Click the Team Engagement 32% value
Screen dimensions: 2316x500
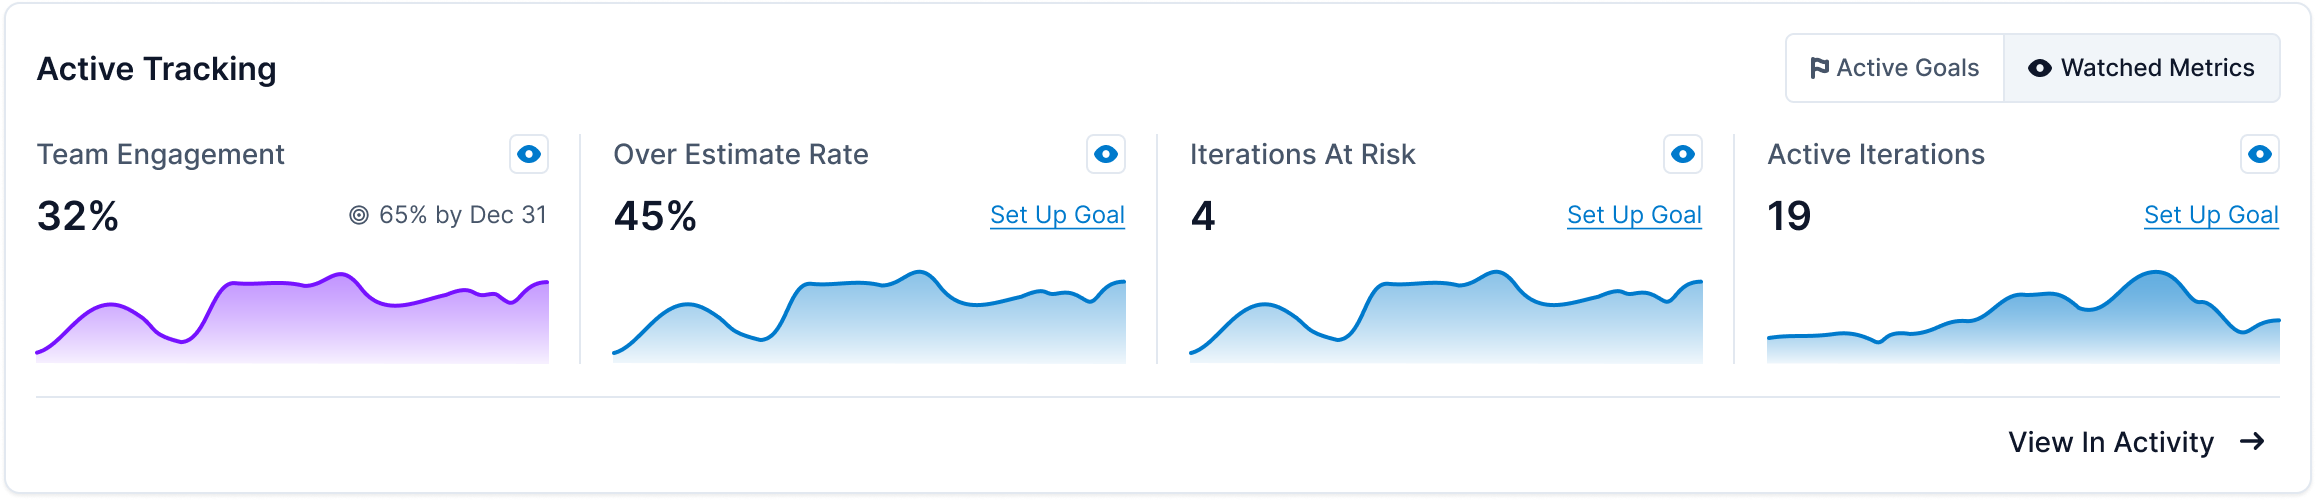pyautogui.click(x=78, y=216)
